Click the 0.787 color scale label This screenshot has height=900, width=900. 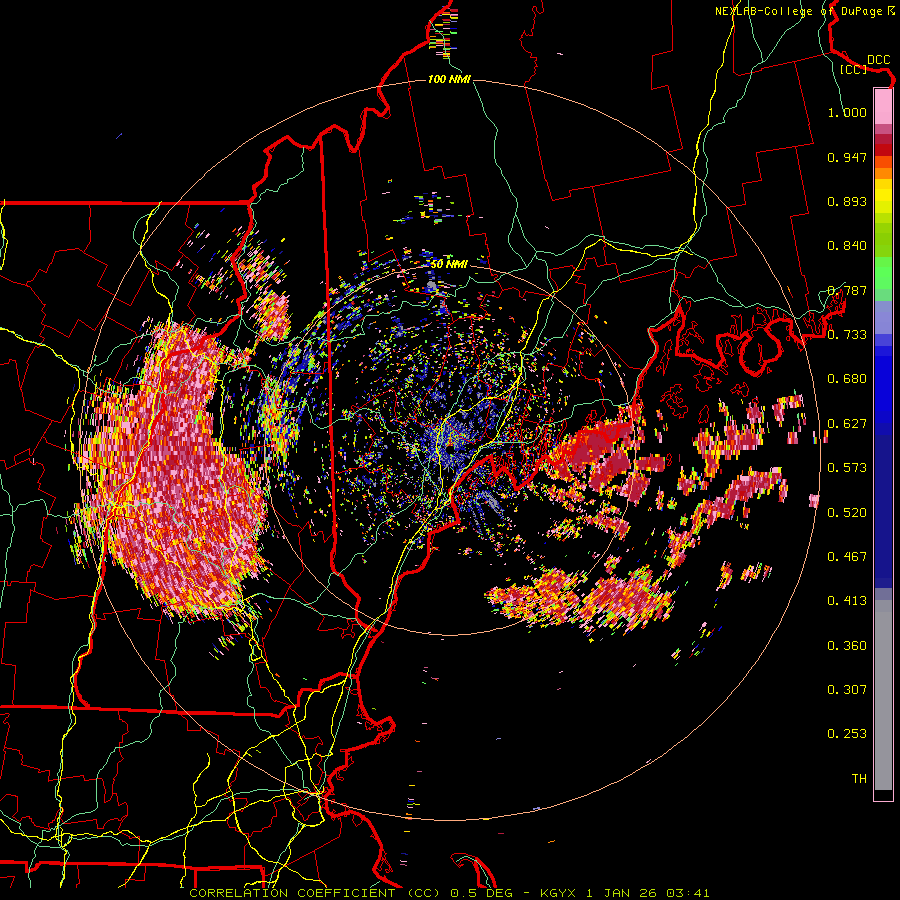(847, 290)
